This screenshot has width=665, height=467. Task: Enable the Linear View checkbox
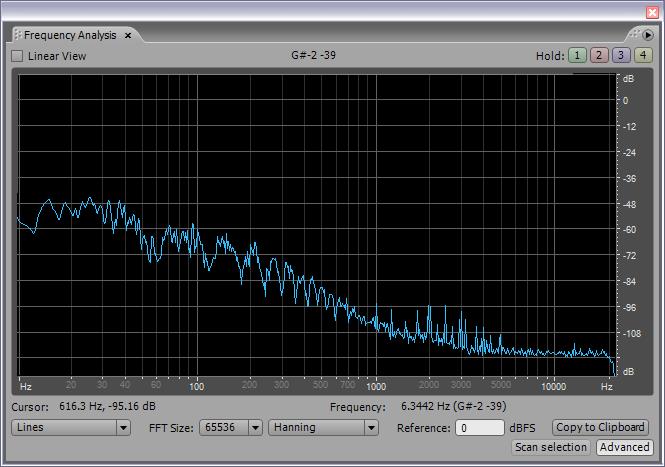17,56
